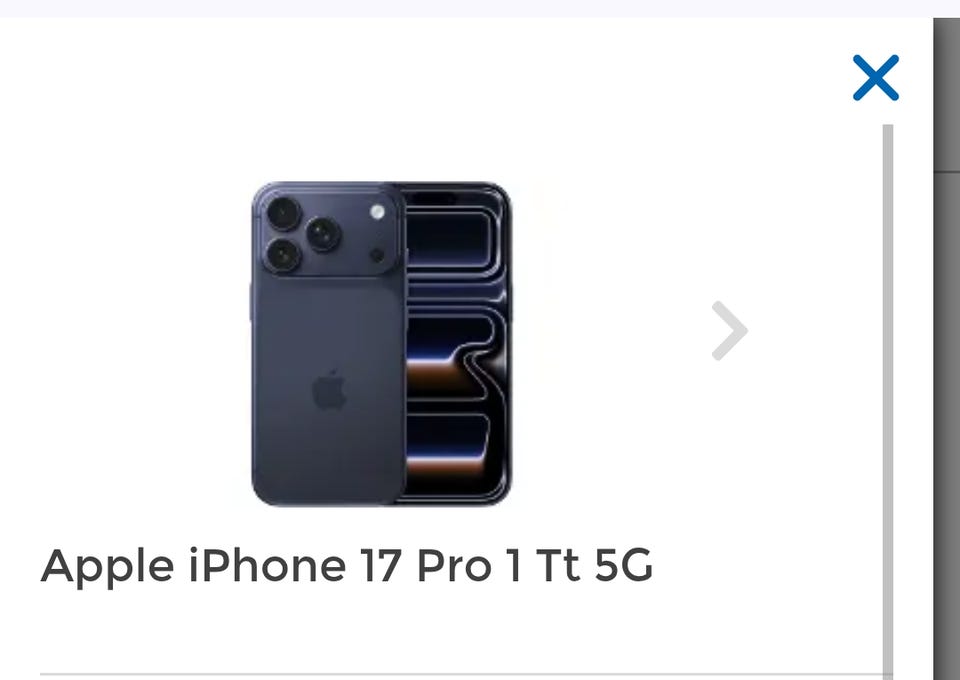This screenshot has height=680, width=960.
Task: Click the divider line below the product title
Action: (461, 674)
